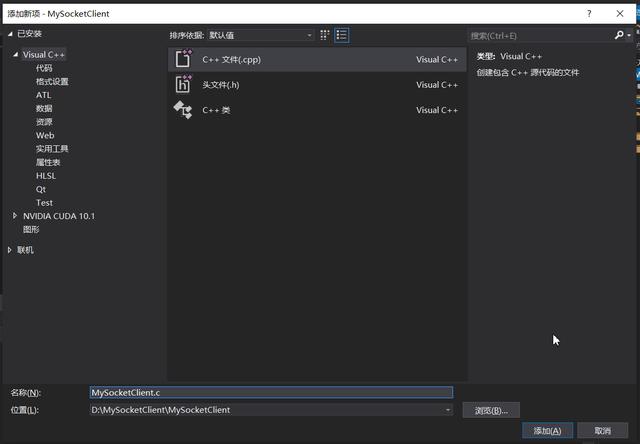Select the 实用工具 category

pos(52,149)
